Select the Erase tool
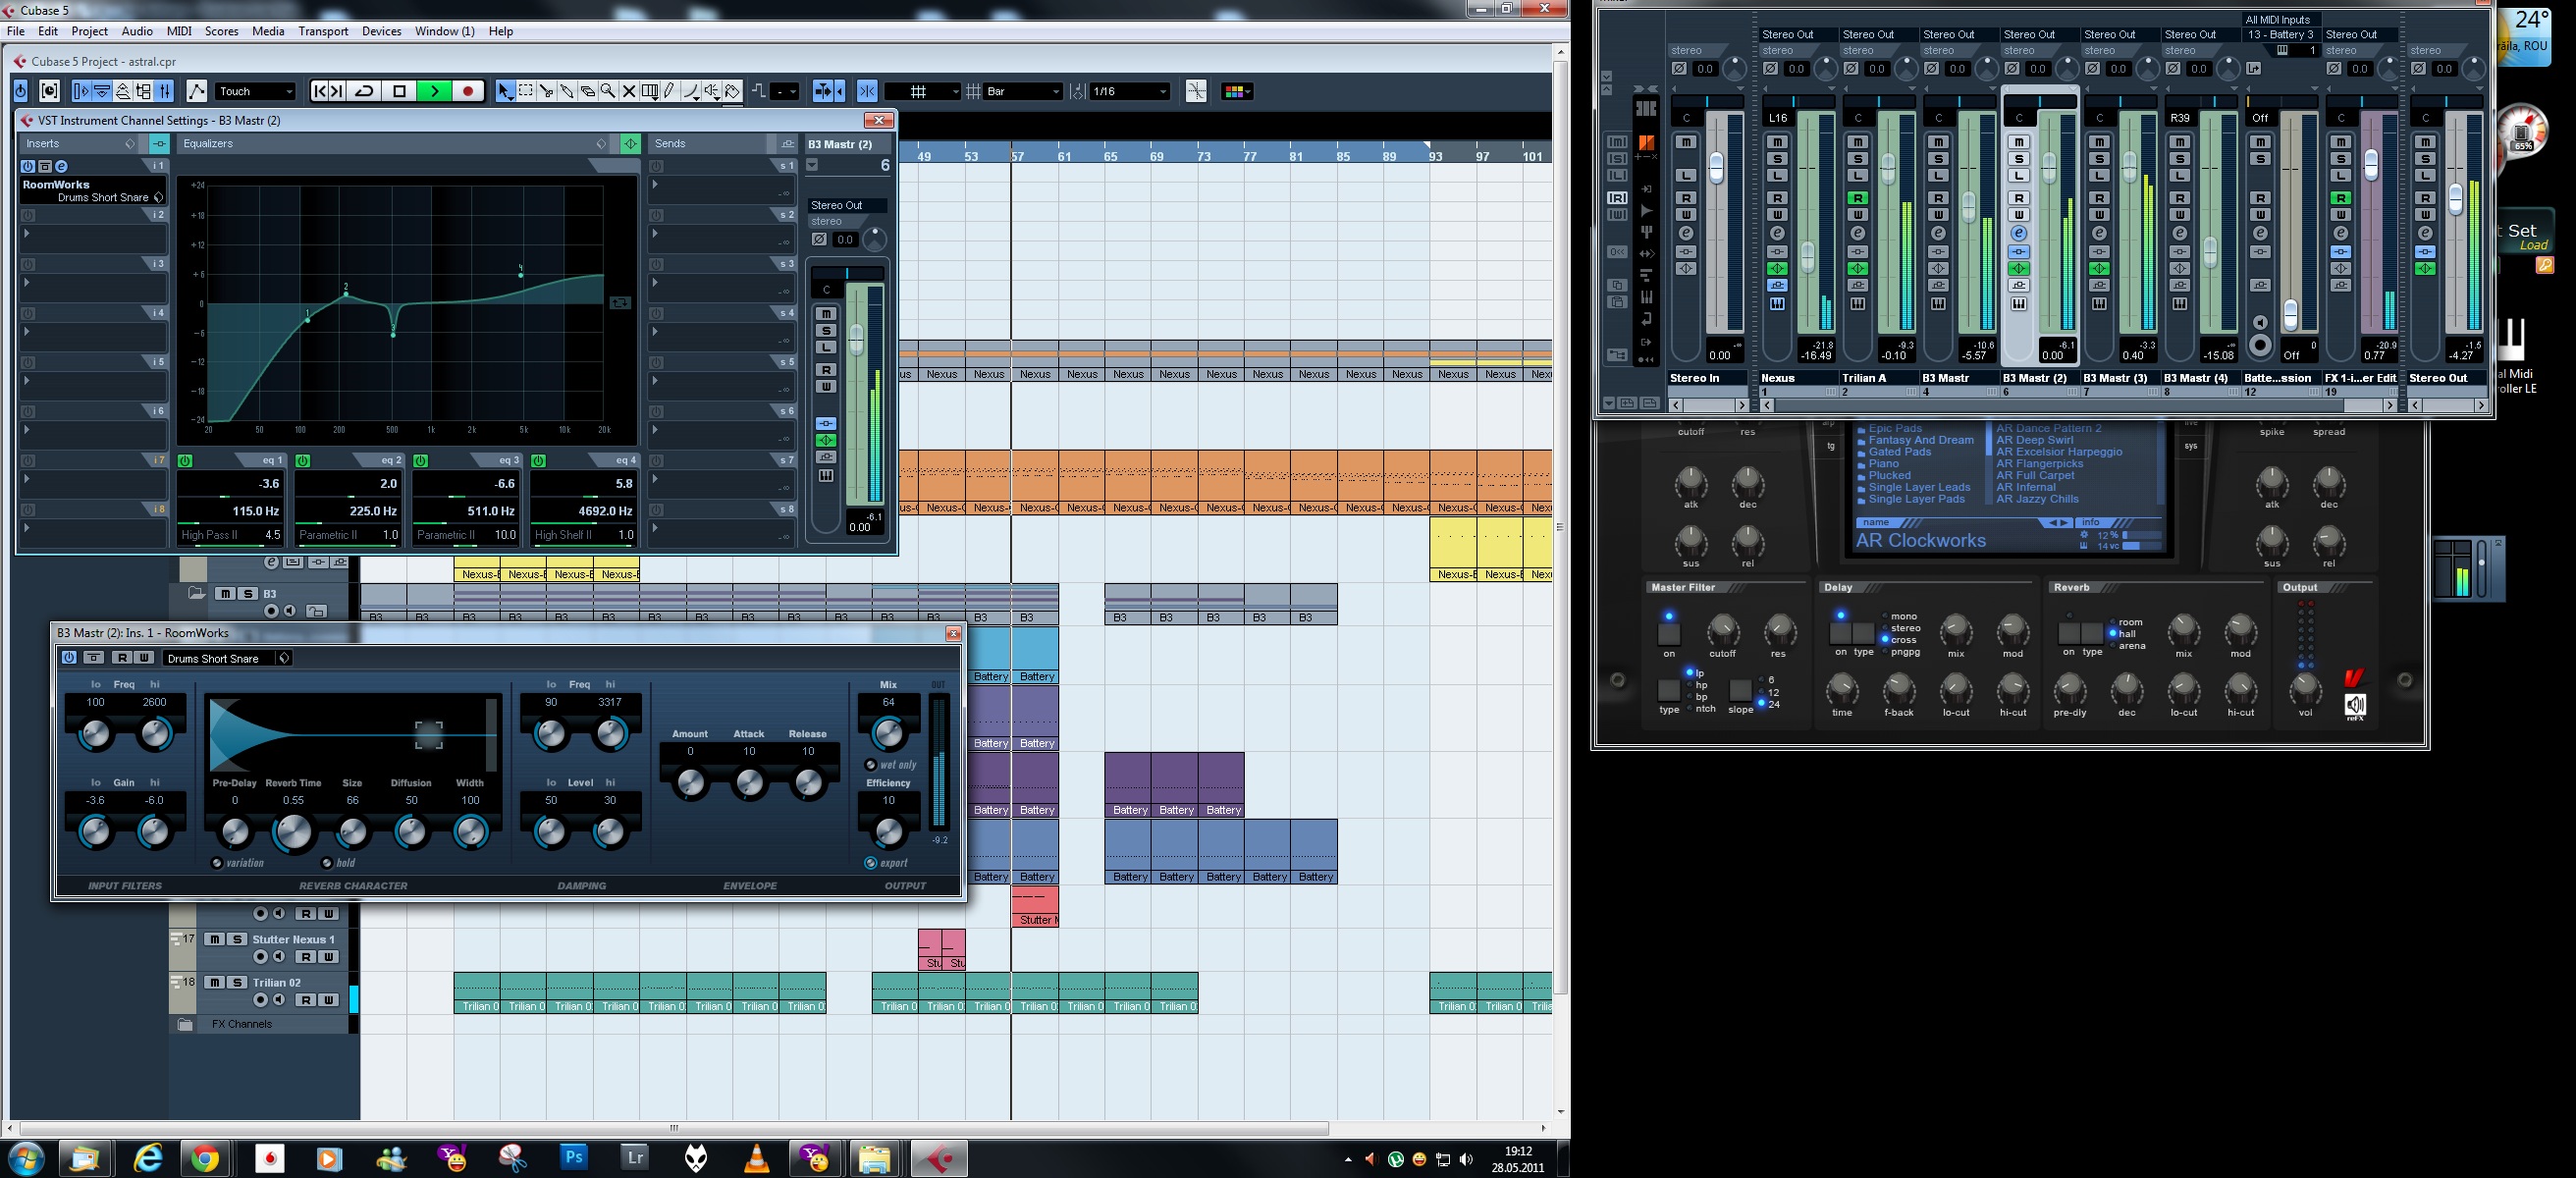Viewport: 2576px width, 1178px height. (588, 91)
